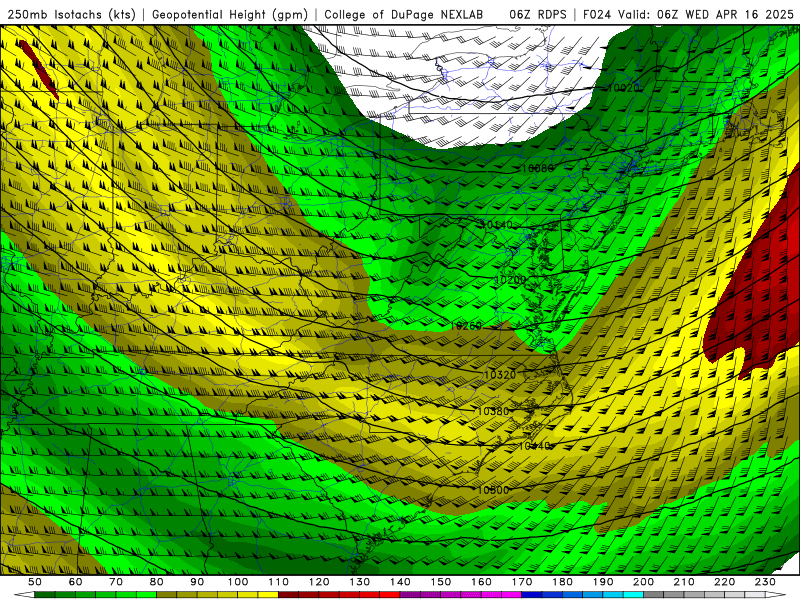Click the 10320 height contour label

pos(500,374)
